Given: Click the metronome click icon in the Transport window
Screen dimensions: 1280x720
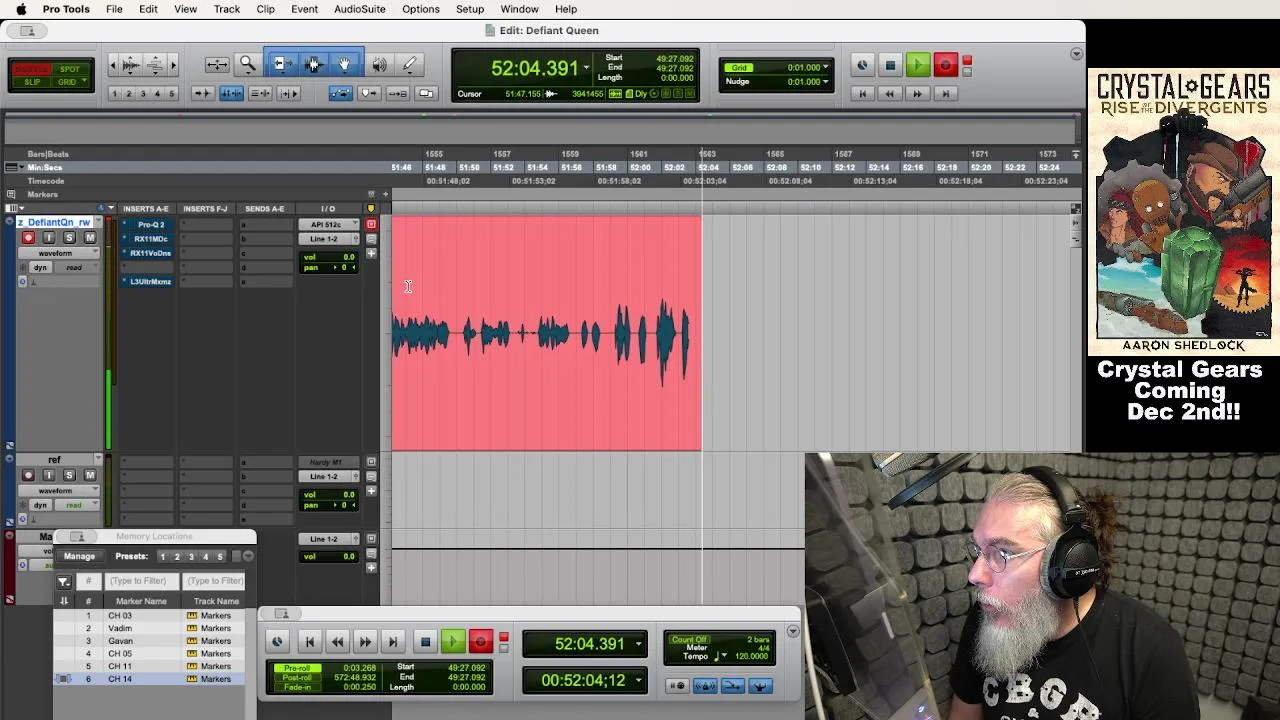Looking at the screenshot, I should 705,686.
